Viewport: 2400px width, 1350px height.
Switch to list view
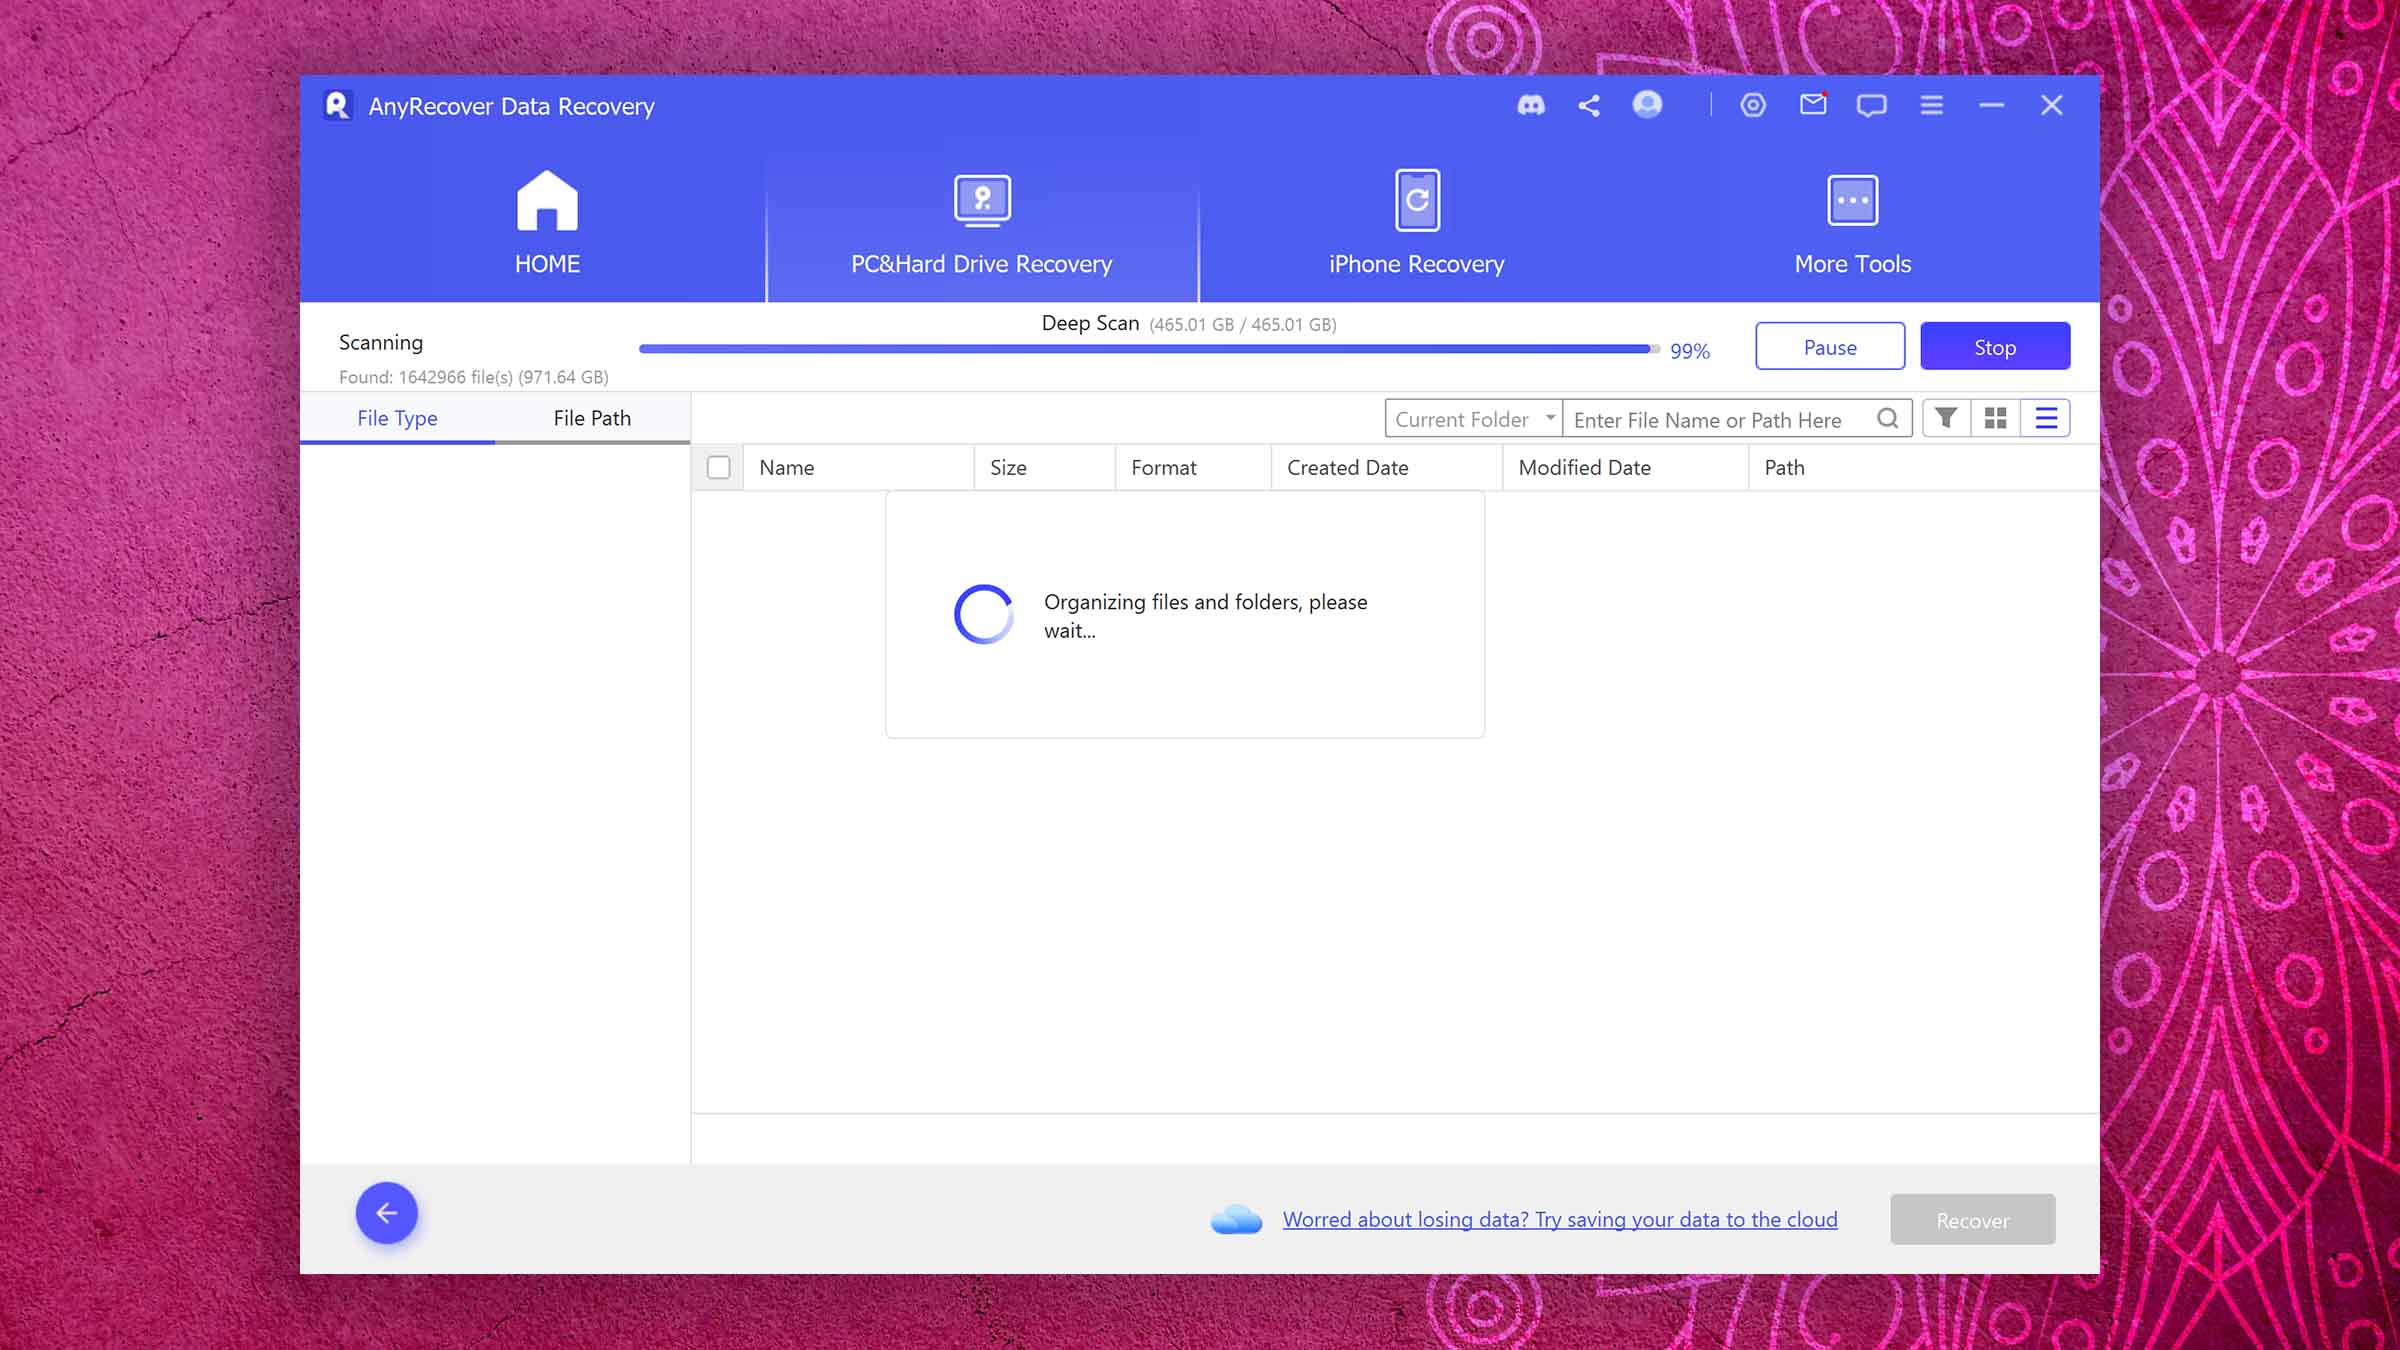2046,418
